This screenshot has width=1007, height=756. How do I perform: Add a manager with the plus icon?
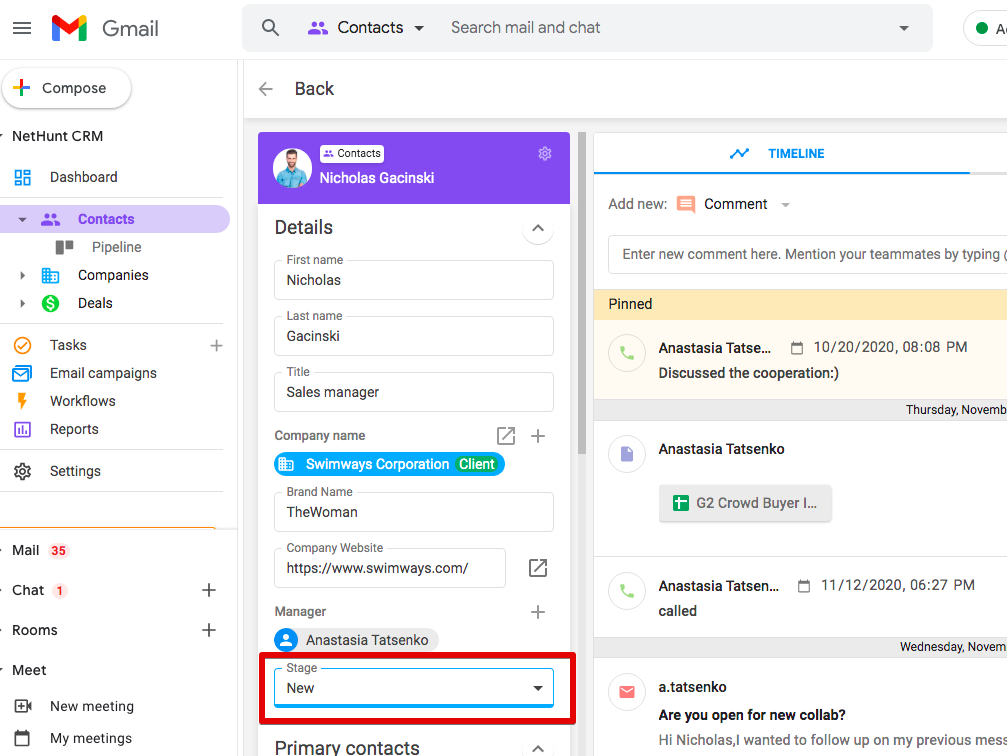tap(538, 612)
